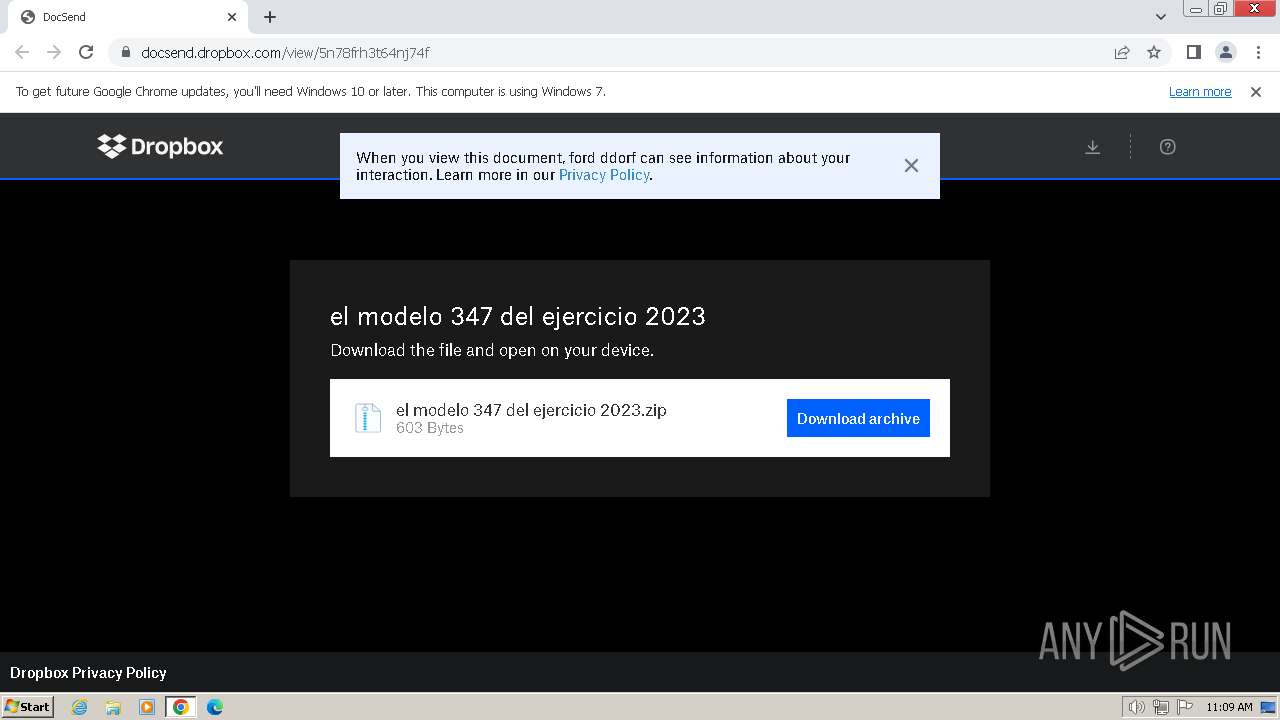Close the Chrome update notification bar
The image size is (1280, 720).
click(x=1256, y=92)
